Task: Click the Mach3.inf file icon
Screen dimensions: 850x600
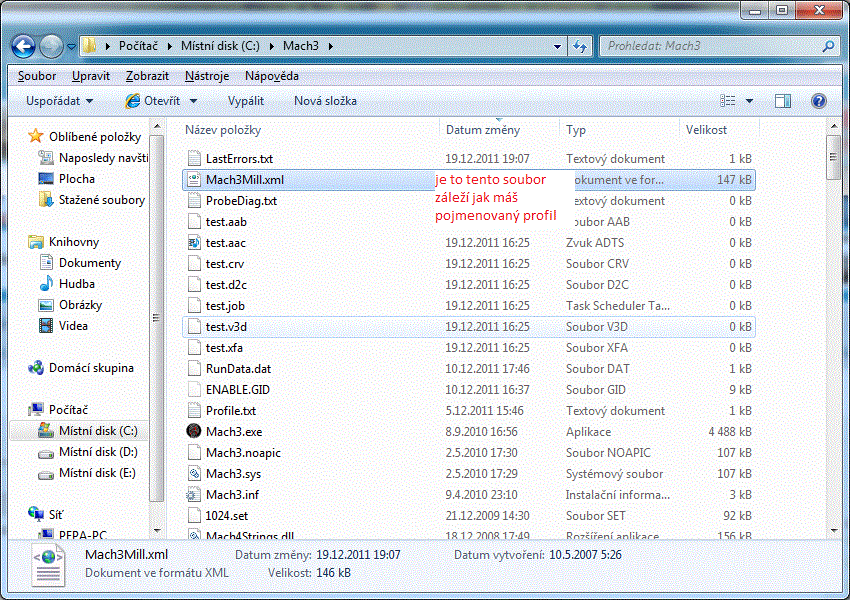Action: (194, 495)
